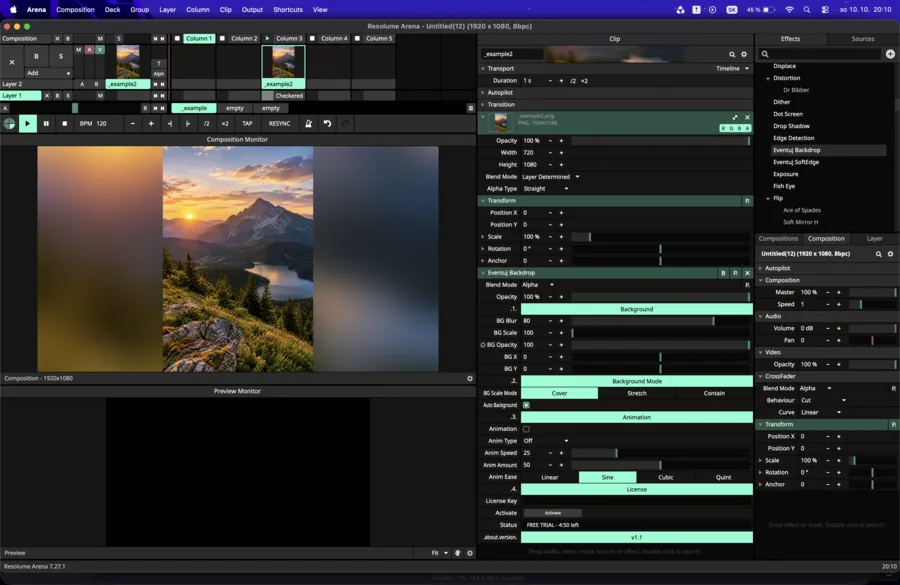Expand the _example2.png source view icon
The width and height of the screenshot is (900, 585).
pyautogui.click(x=735, y=117)
